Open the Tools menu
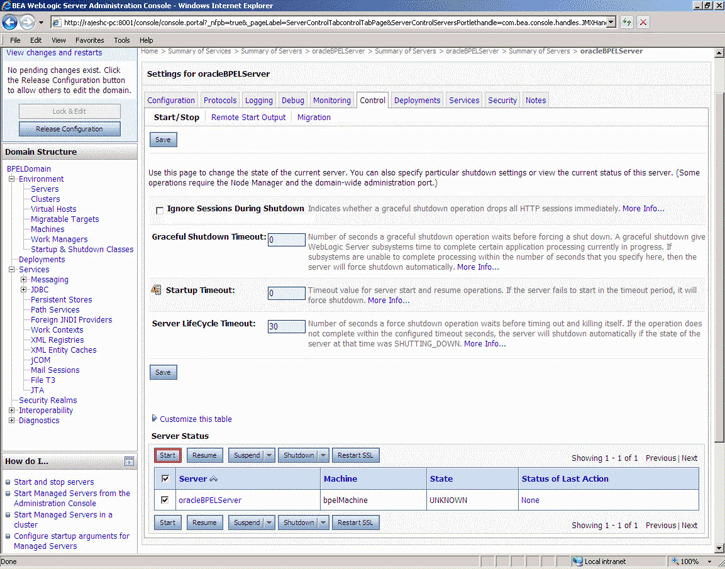 click(122, 40)
